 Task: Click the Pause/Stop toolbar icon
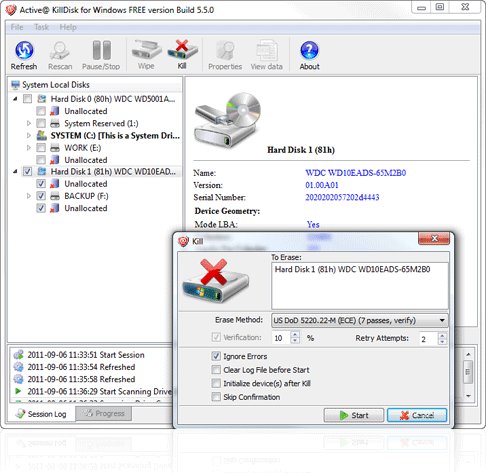click(101, 51)
